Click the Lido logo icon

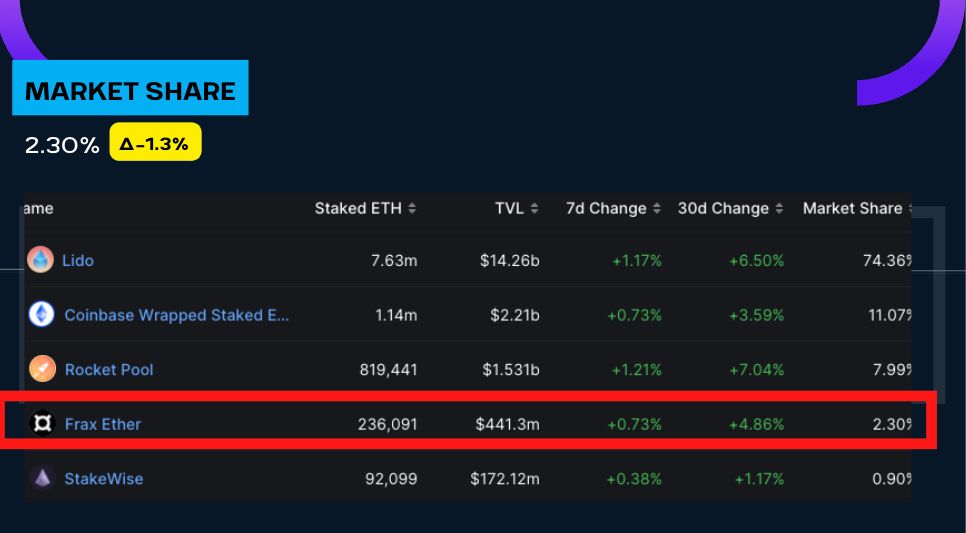click(40, 260)
